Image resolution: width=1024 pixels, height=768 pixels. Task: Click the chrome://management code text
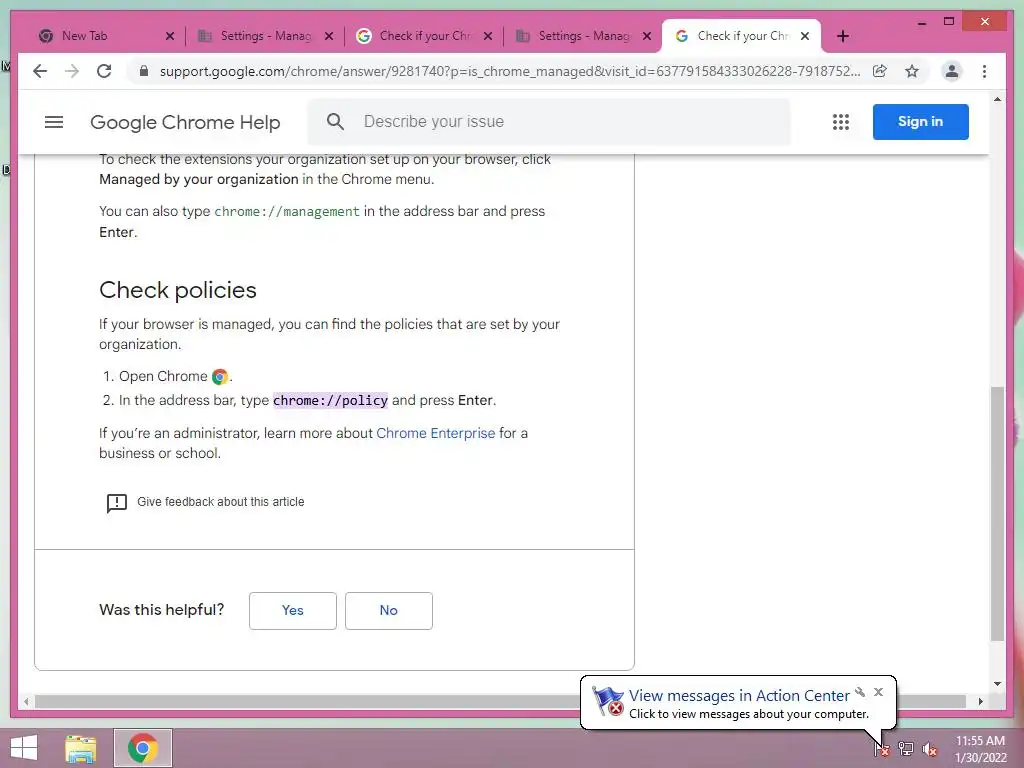click(x=287, y=212)
